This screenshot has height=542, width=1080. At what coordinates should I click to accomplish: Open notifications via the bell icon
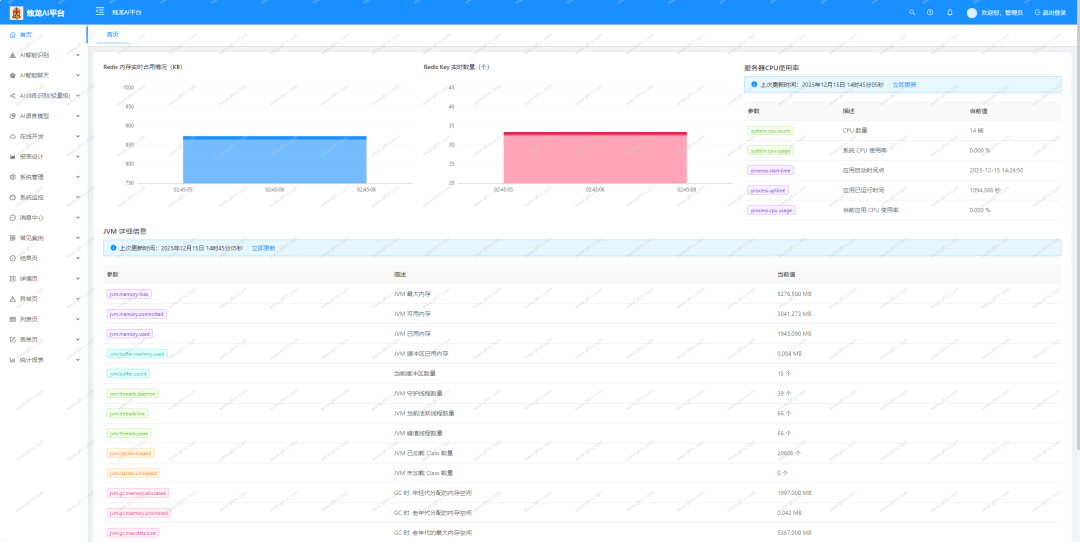950,12
